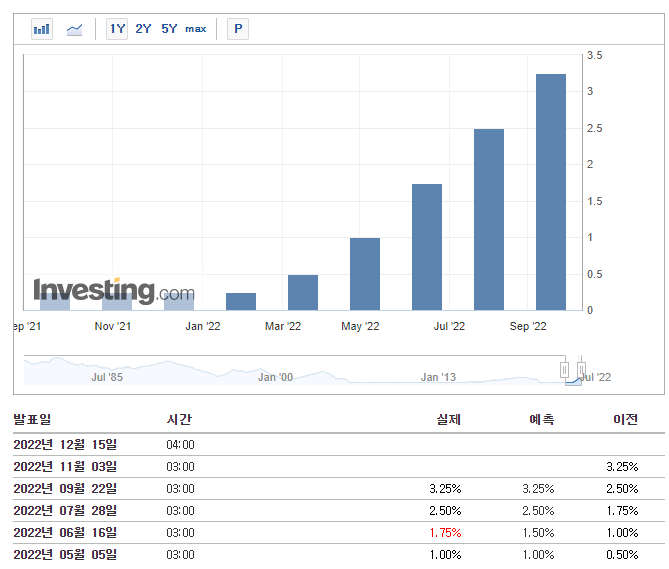The width and height of the screenshot is (669, 569).
Task: Click the bar reaching 1.75
Action: (427, 247)
